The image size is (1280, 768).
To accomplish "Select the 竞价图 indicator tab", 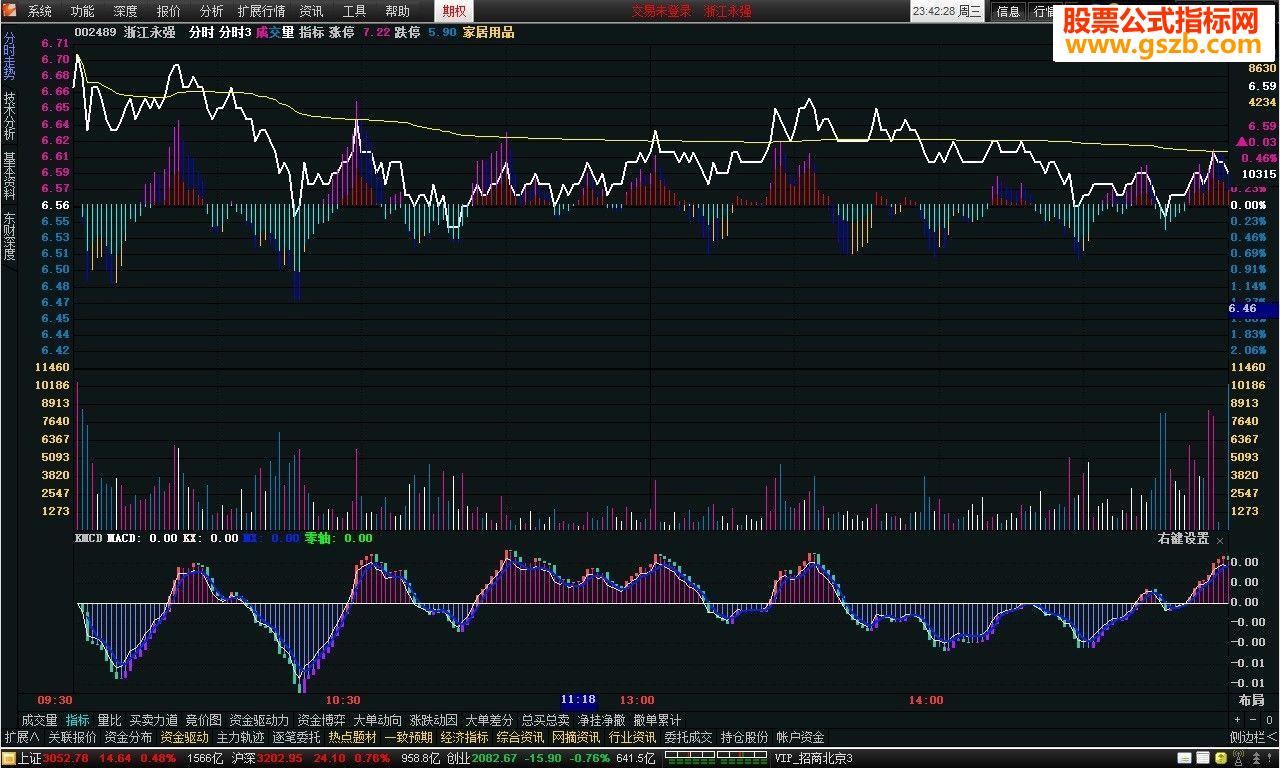I will [204, 719].
